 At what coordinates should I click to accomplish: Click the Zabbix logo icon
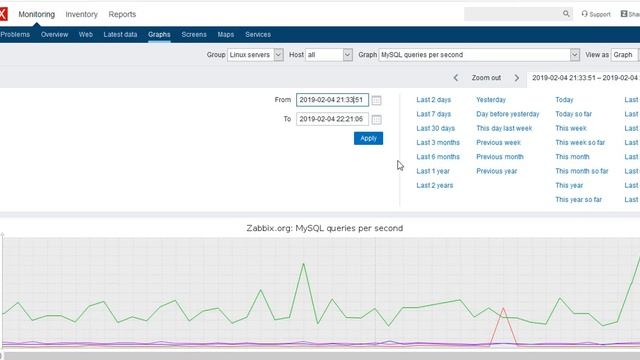(x=3, y=14)
